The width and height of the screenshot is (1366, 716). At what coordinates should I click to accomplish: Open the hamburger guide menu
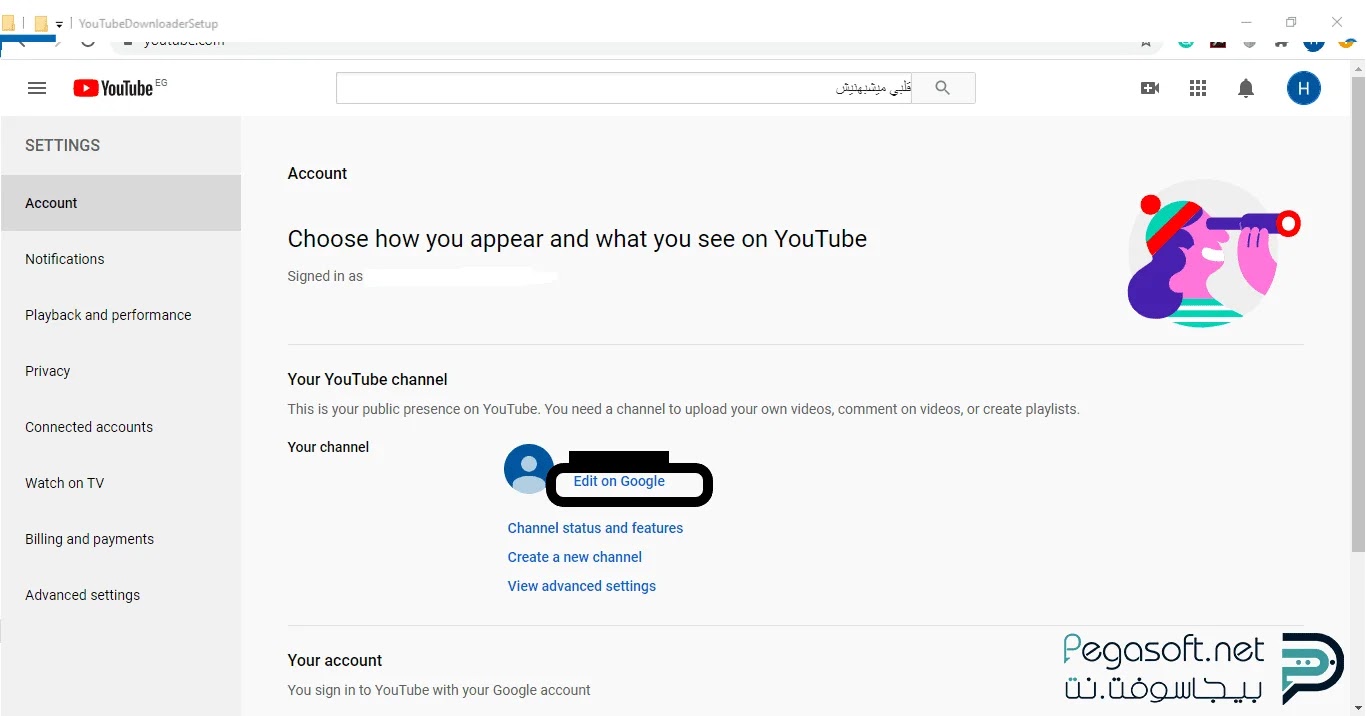(x=37, y=88)
